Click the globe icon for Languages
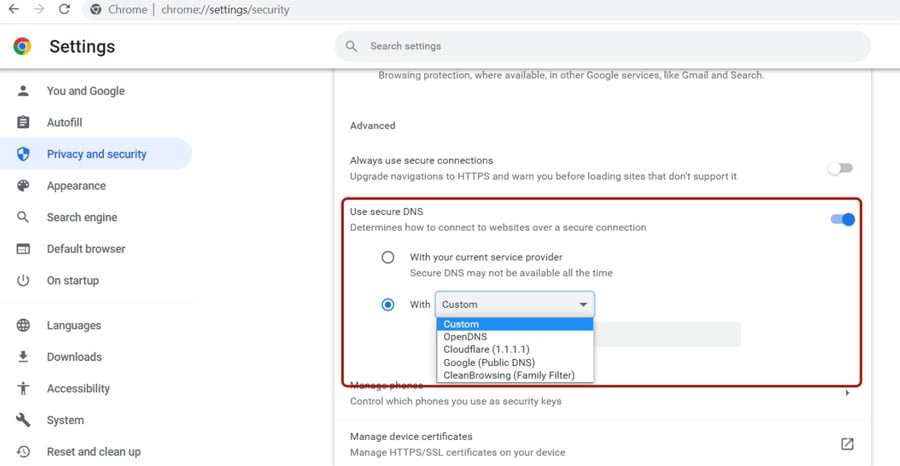900x466 pixels. point(23,325)
